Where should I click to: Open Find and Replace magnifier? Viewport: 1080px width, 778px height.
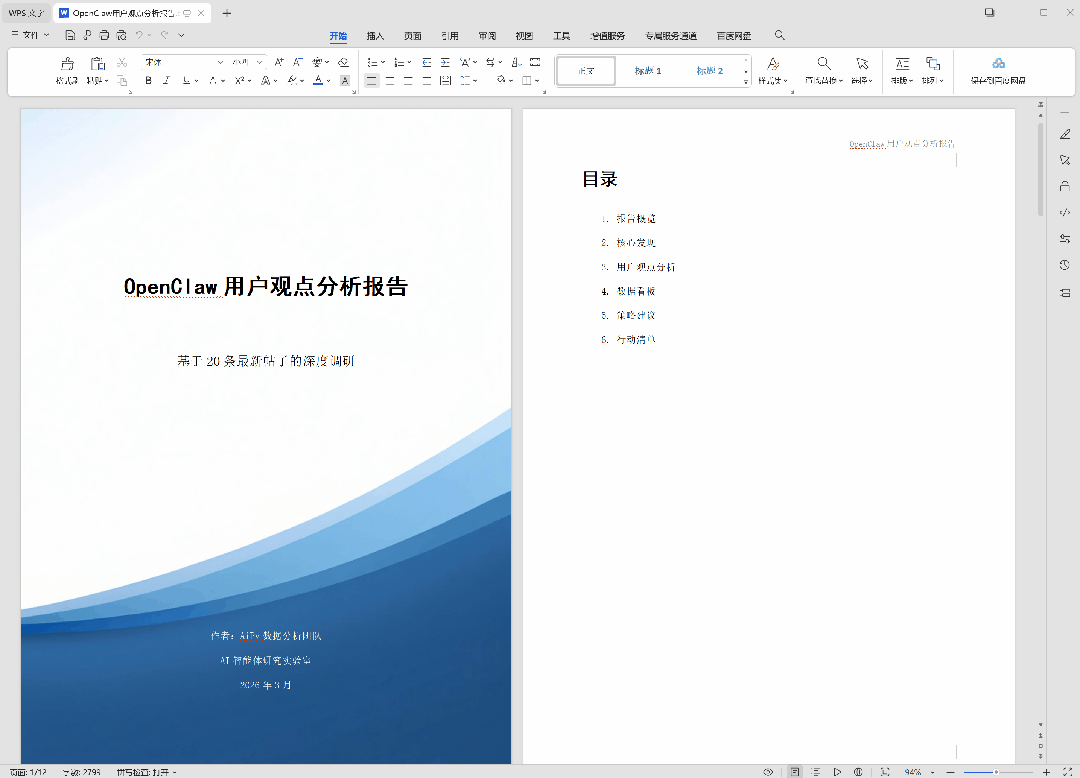(824, 71)
